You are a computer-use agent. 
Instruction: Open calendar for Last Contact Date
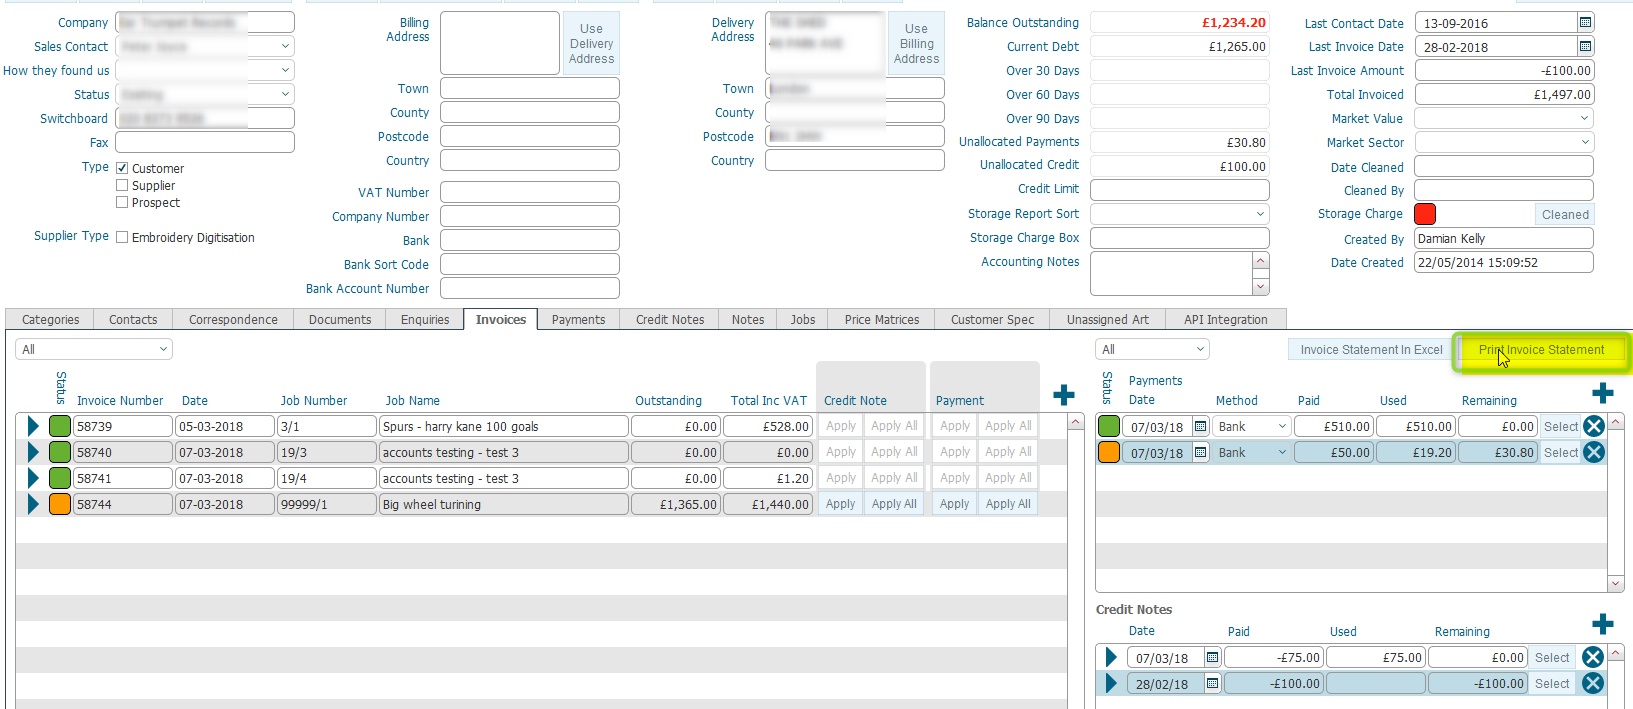[1585, 22]
